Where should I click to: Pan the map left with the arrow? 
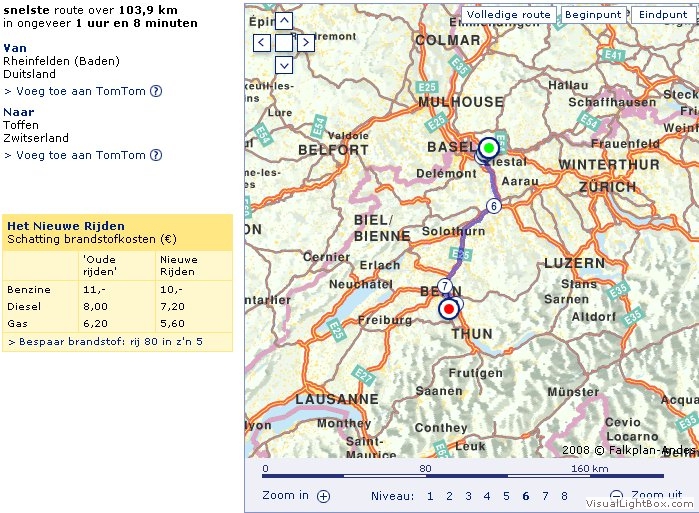[x=262, y=43]
